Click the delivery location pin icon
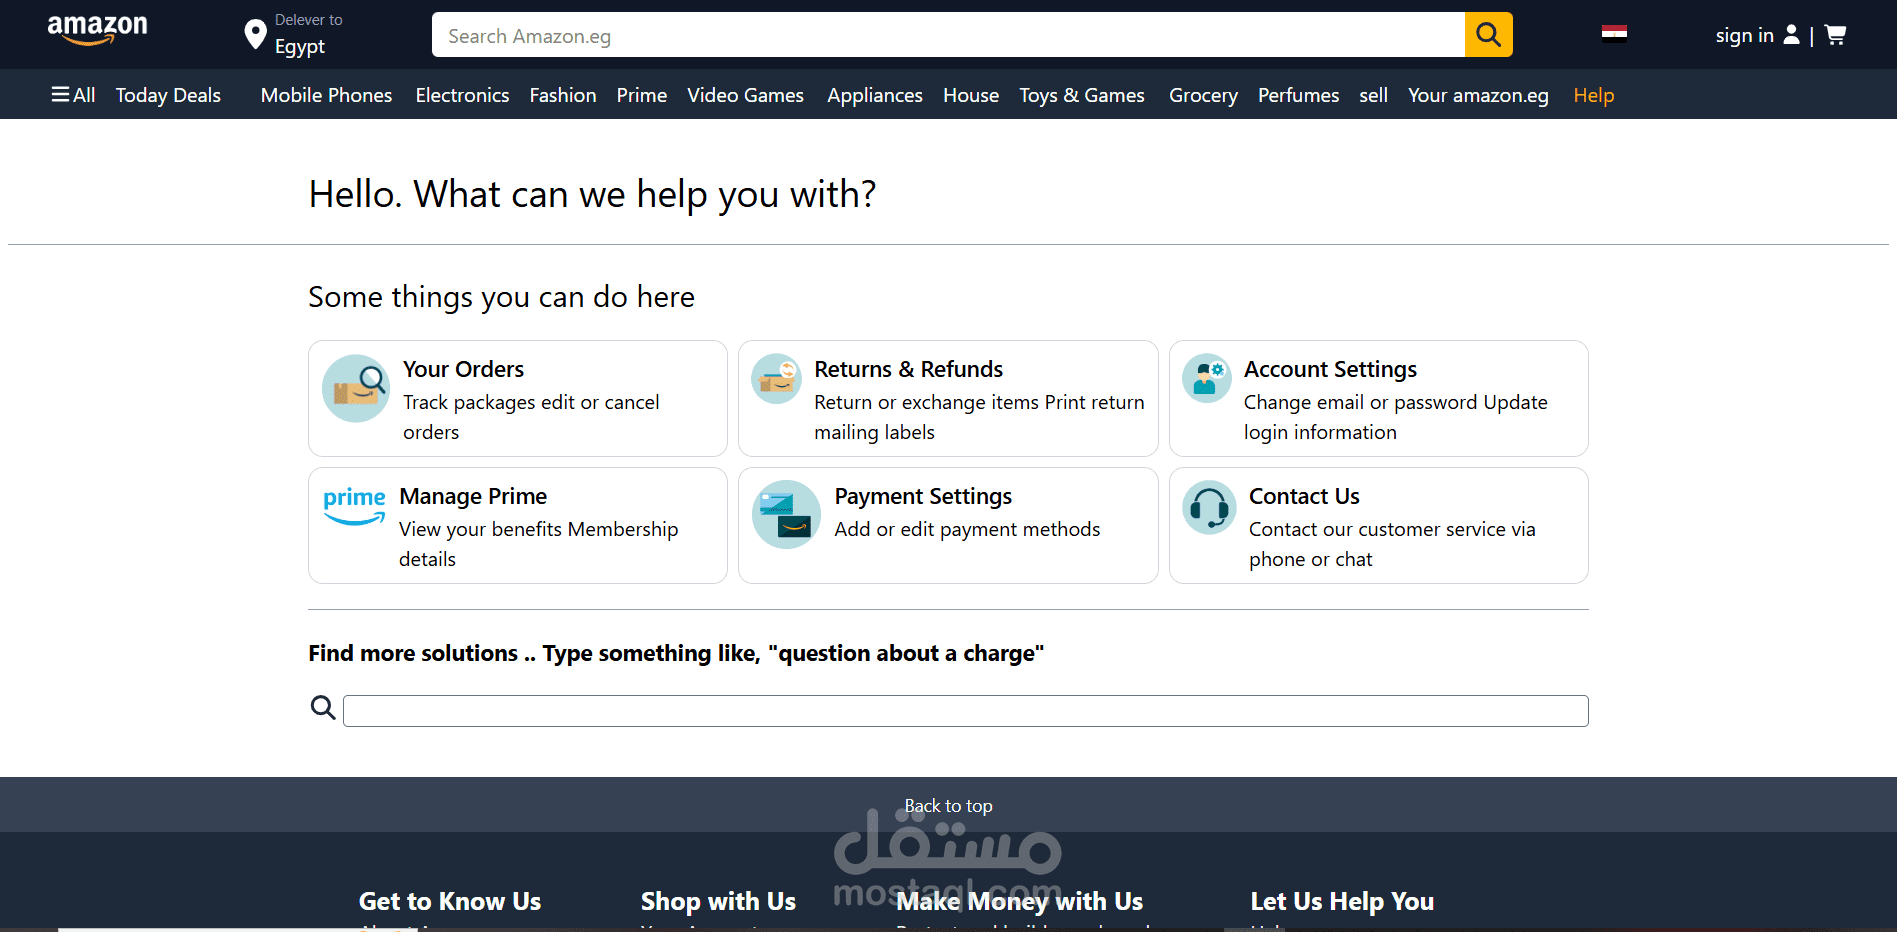The image size is (1897, 932). point(255,35)
